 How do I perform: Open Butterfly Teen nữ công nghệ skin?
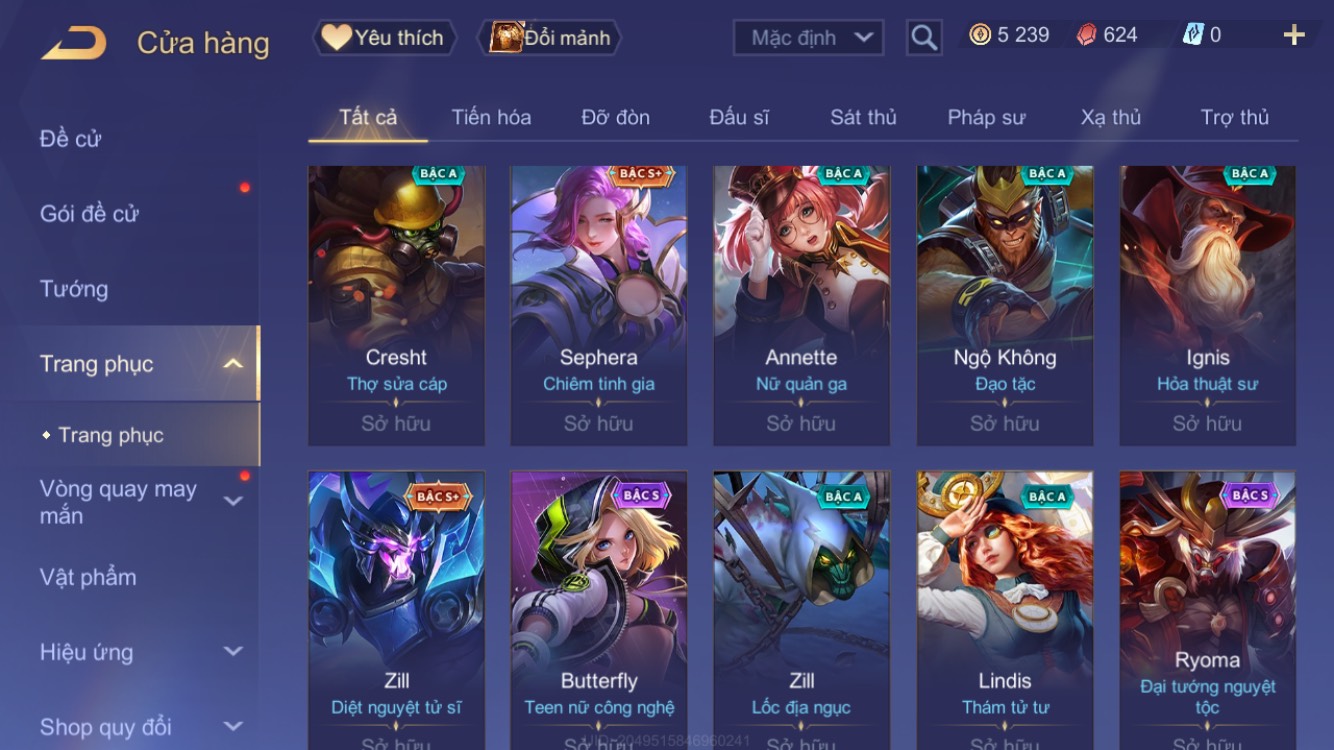pyautogui.click(x=598, y=610)
